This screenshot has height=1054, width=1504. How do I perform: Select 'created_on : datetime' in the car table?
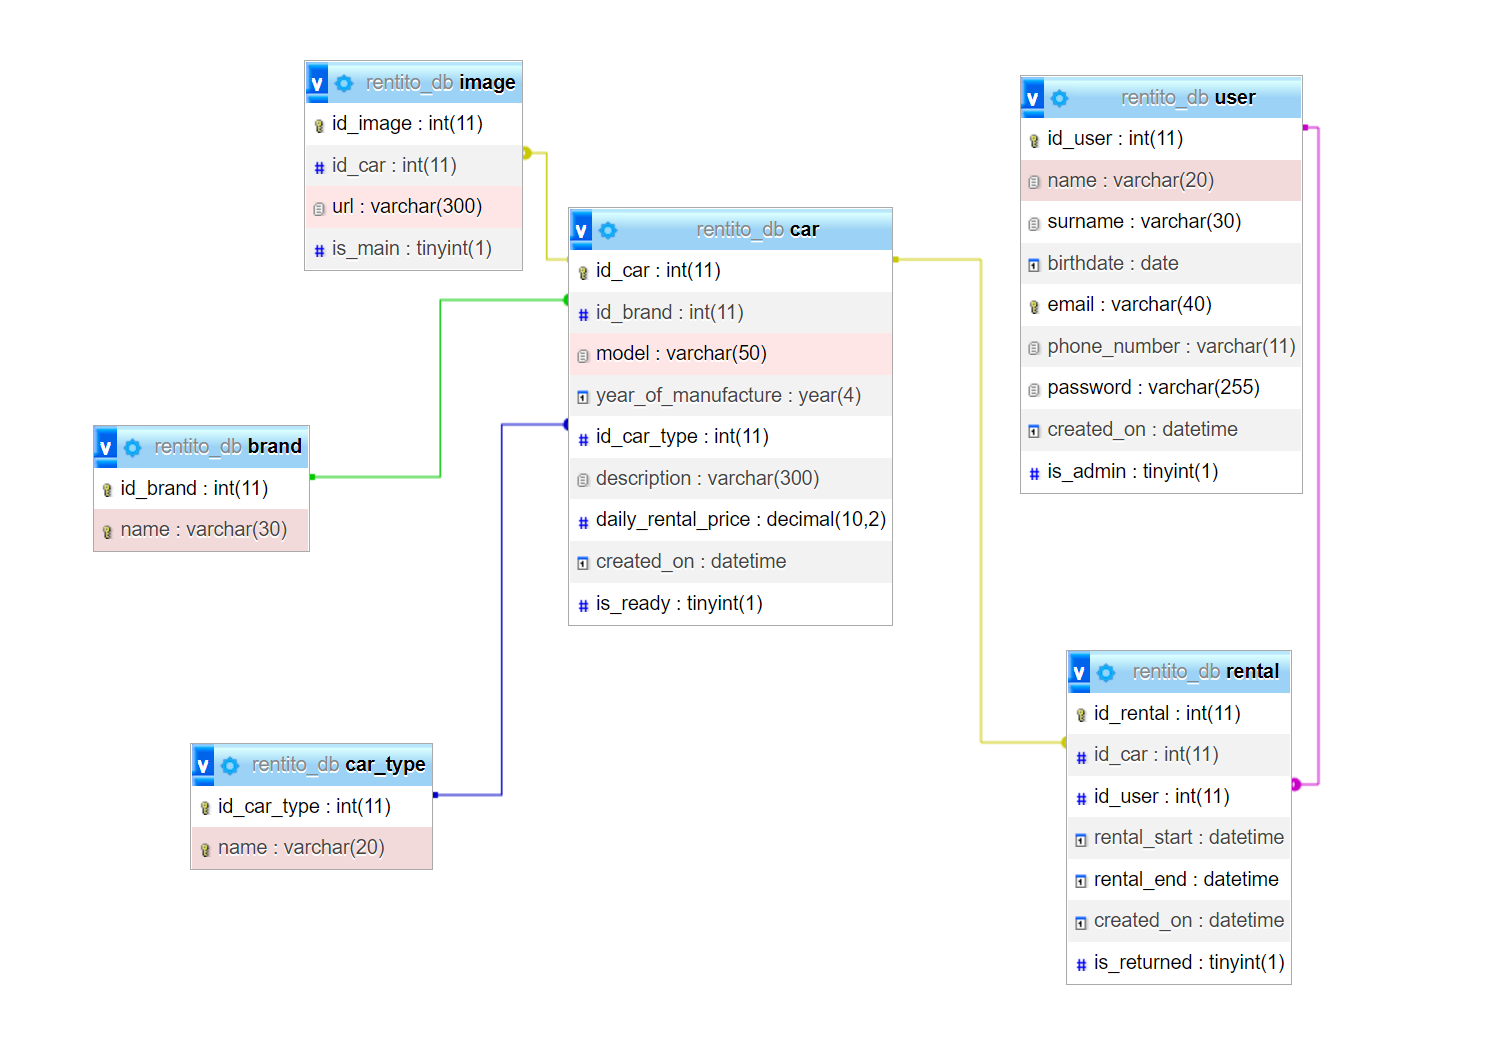(x=730, y=561)
